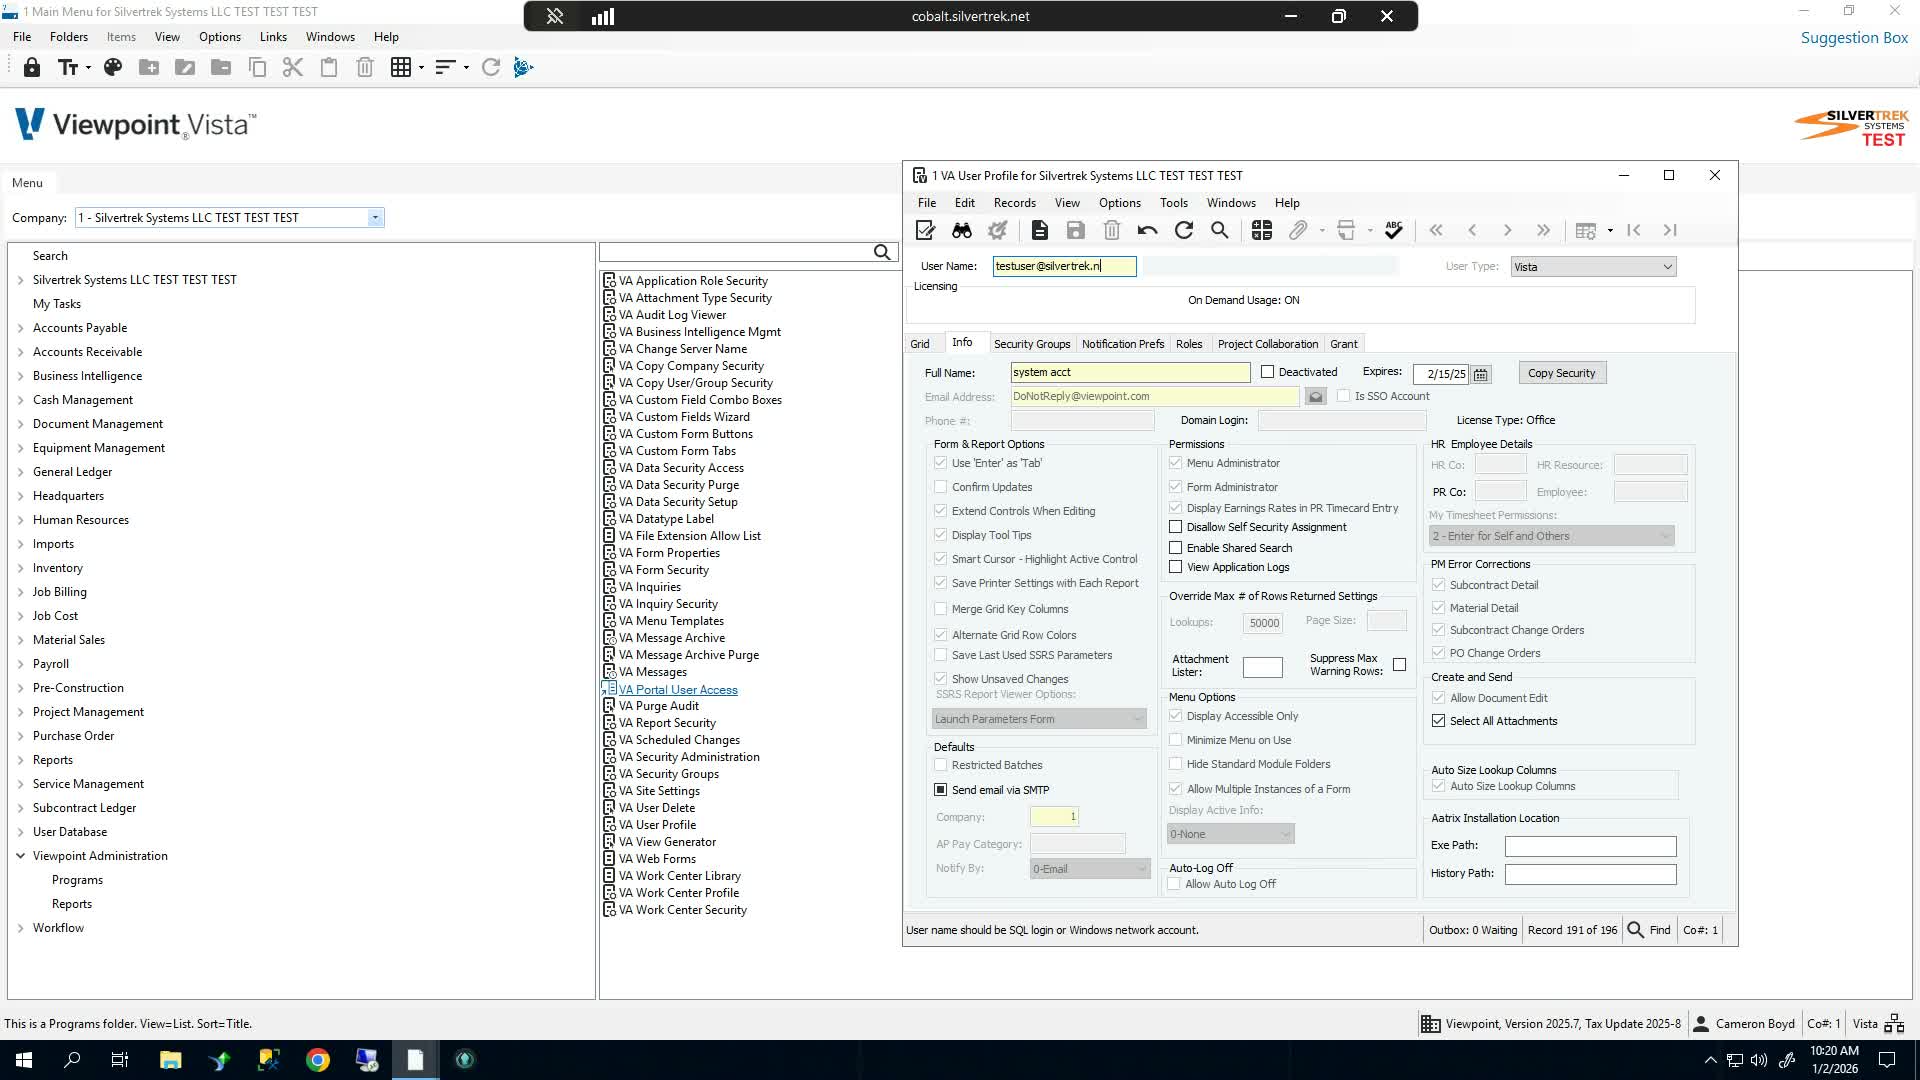Click the undo arrow icon
The image size is (1920, 1080).
1147,230
